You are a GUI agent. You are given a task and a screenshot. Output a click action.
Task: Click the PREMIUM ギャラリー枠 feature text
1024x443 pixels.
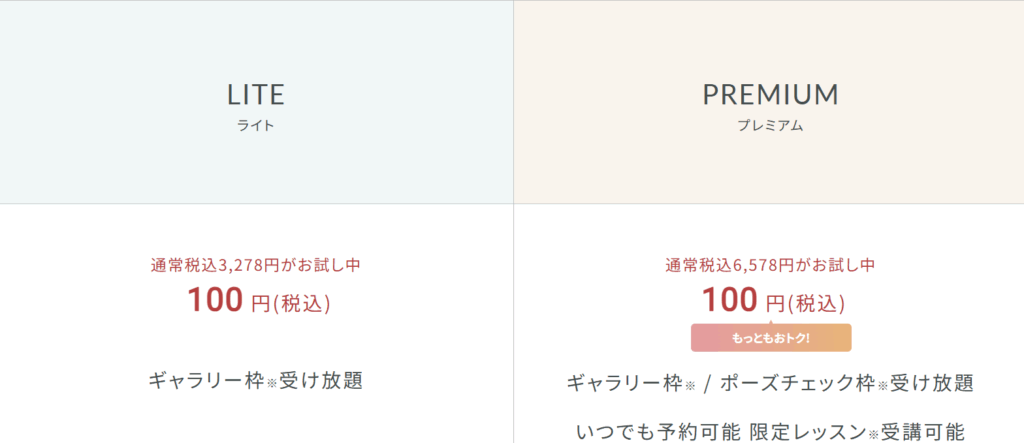[x=624, y=383]
